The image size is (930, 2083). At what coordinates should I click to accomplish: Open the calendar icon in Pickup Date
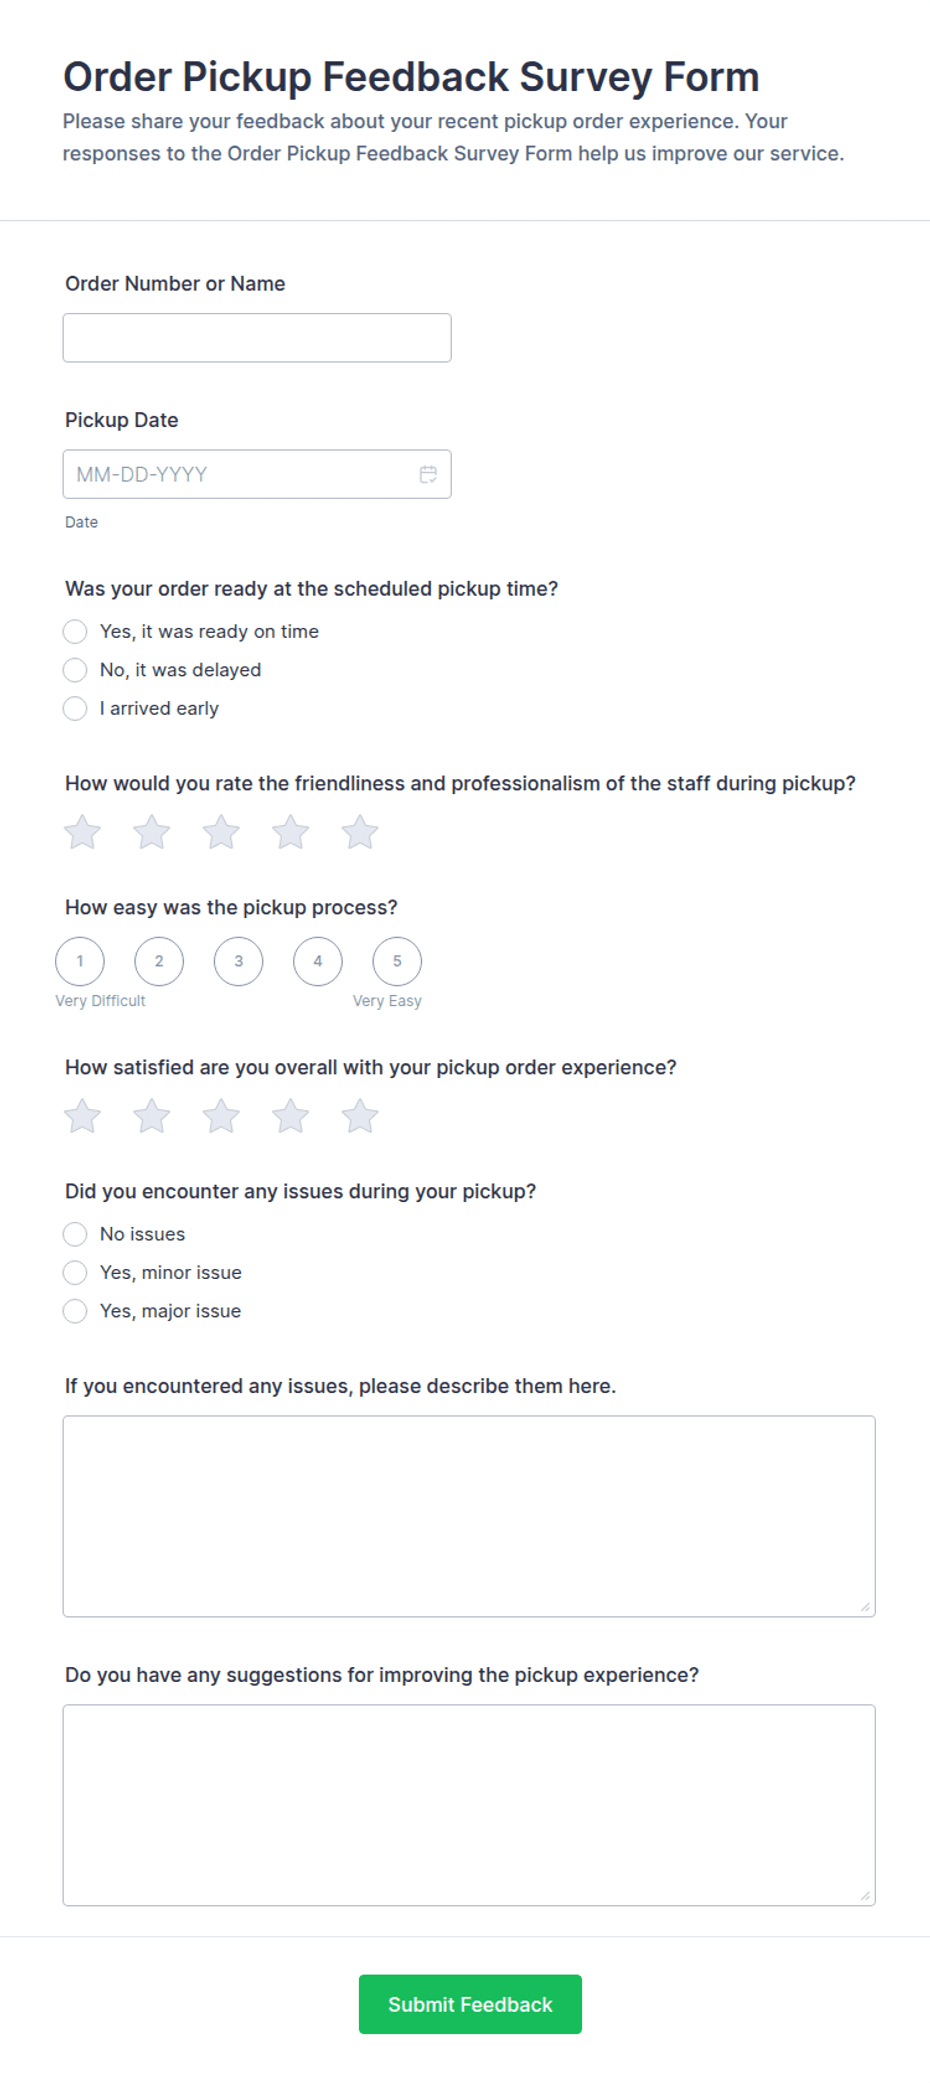[x=428, y=474]
